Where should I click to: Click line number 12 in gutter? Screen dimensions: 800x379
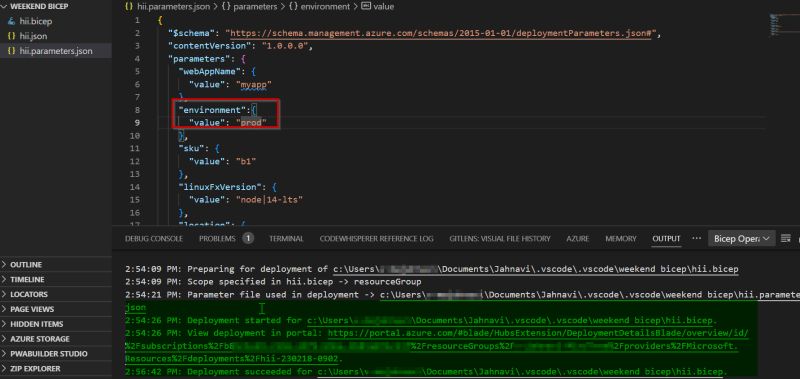coord(135,161)
